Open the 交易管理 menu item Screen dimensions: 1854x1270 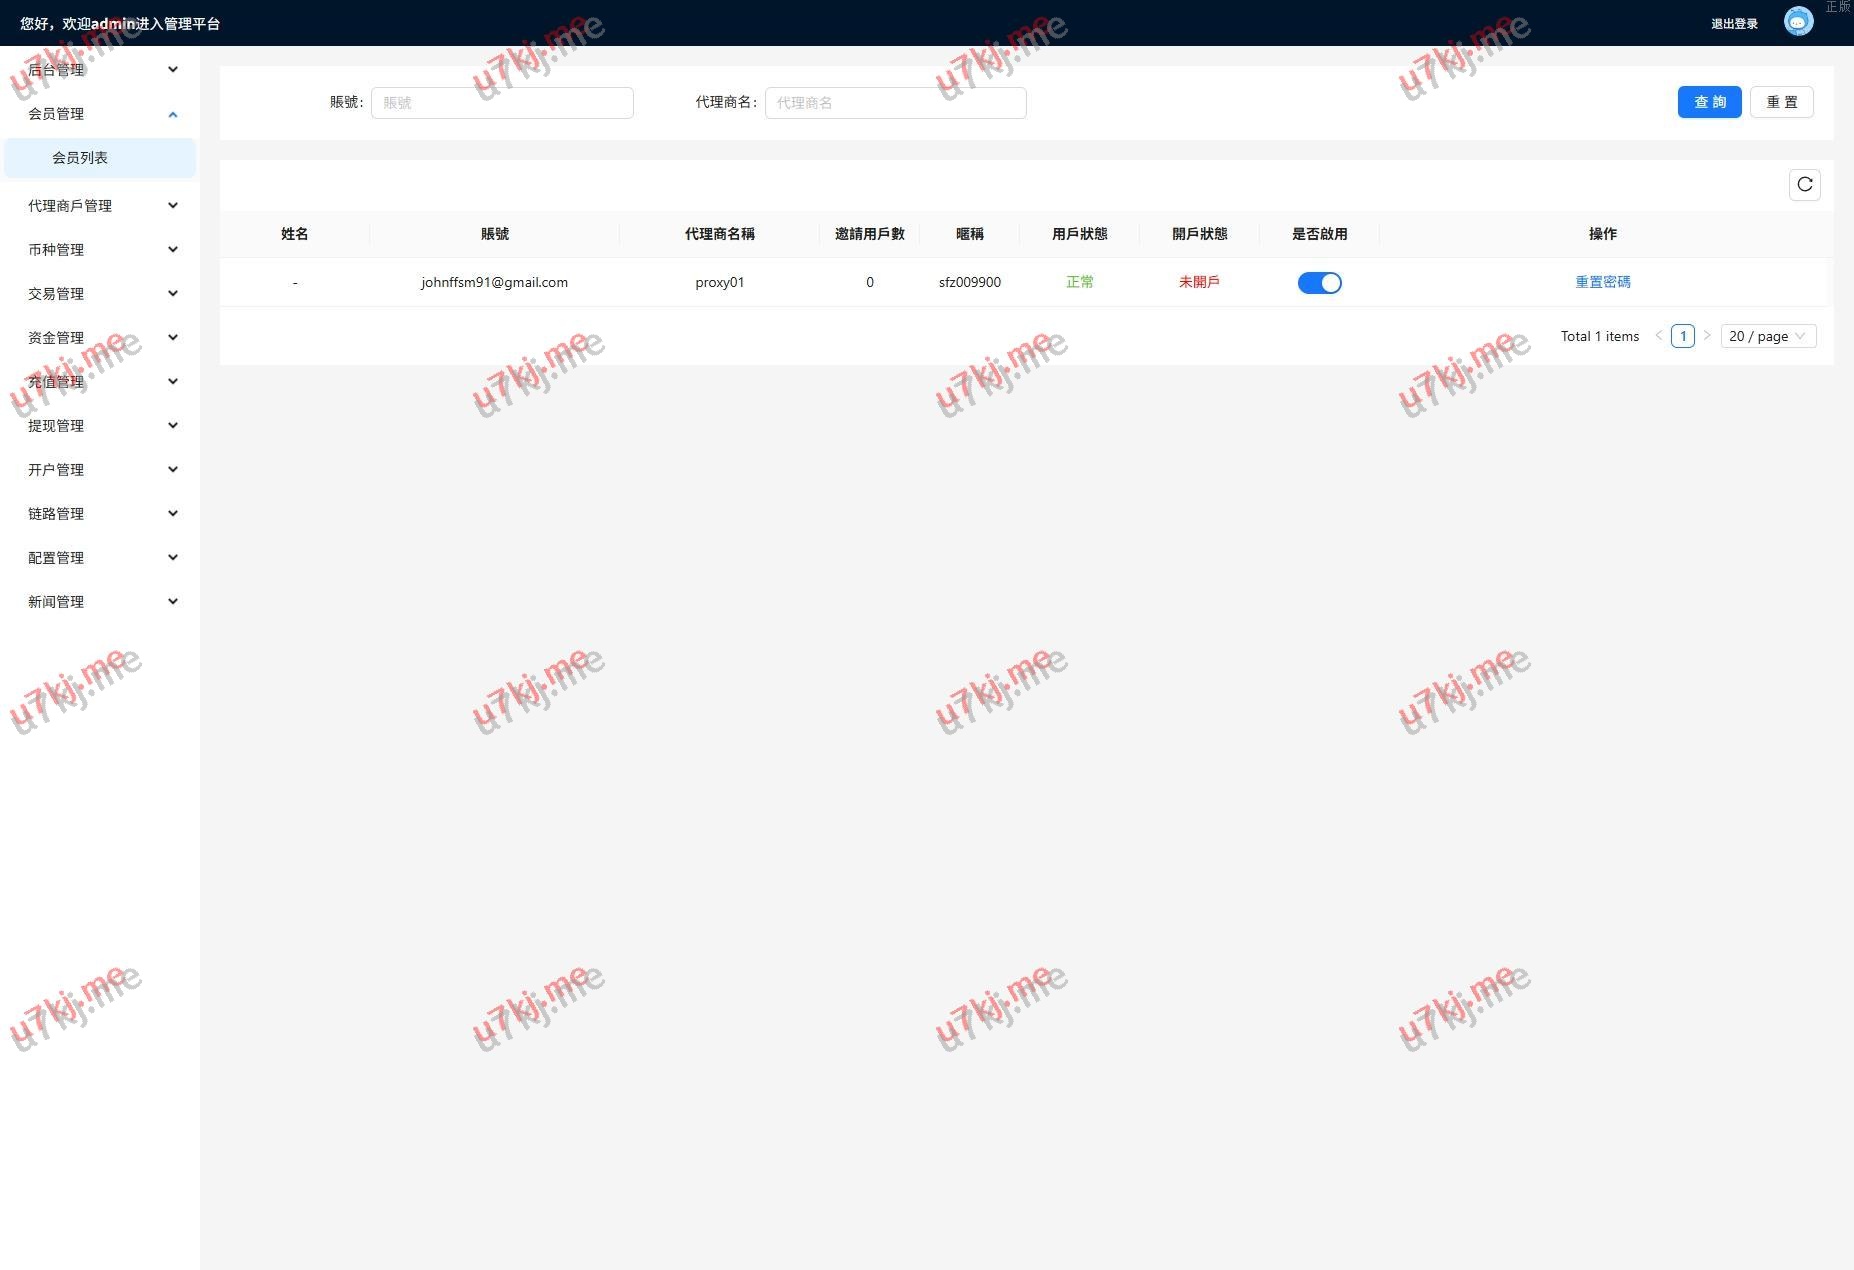click(x=100, y=294)
